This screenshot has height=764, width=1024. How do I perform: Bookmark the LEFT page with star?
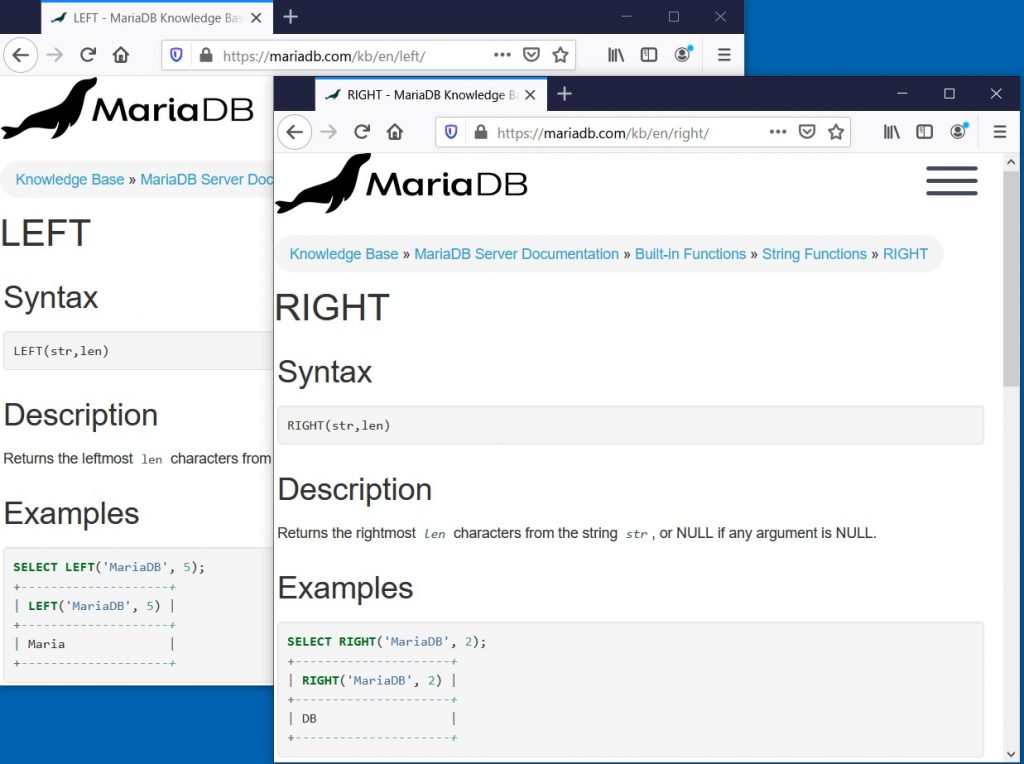(x=560, y=55)
